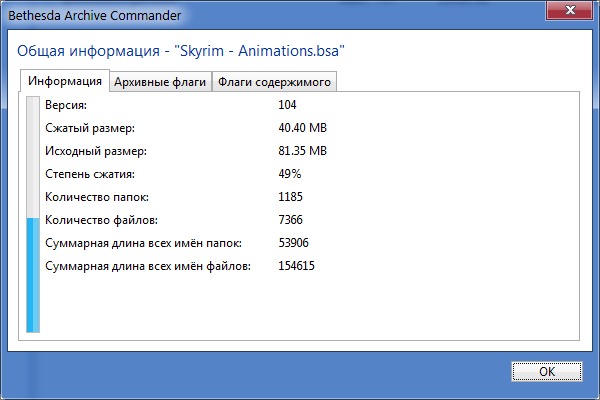The image size is (600, 400).
Task: Select the 49% compression ratio value
Action: (x=290, y=174)
